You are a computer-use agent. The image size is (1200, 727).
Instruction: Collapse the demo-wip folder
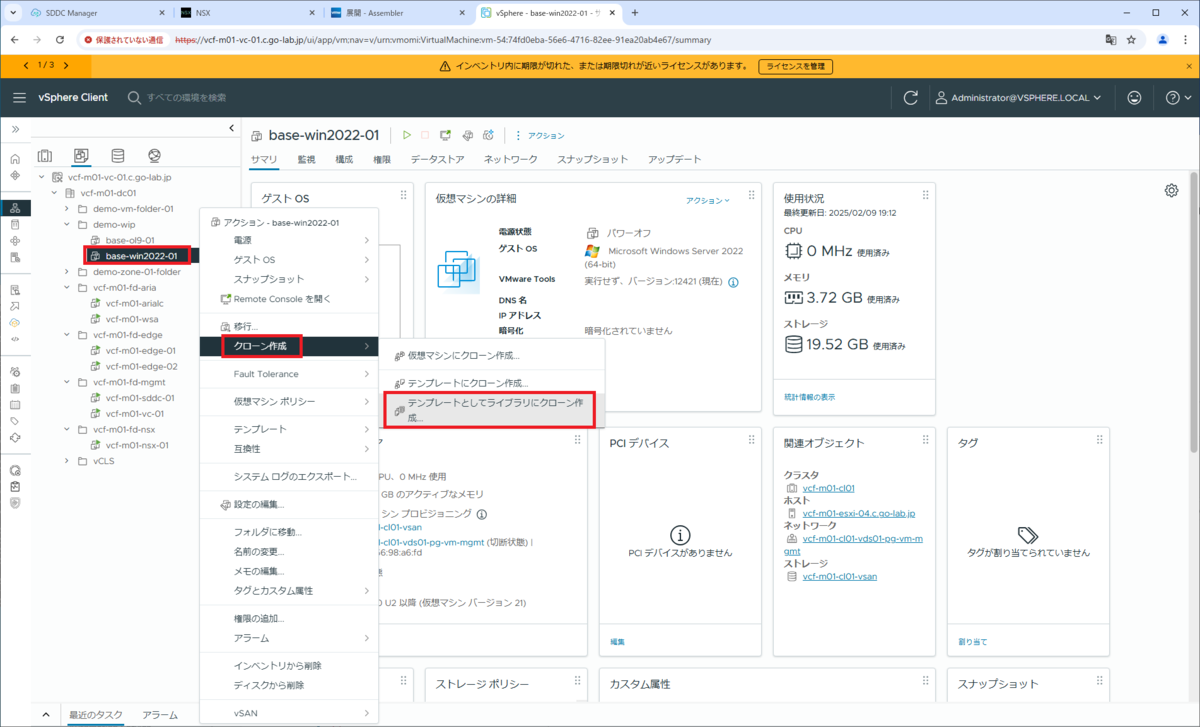tap(67, 225)
